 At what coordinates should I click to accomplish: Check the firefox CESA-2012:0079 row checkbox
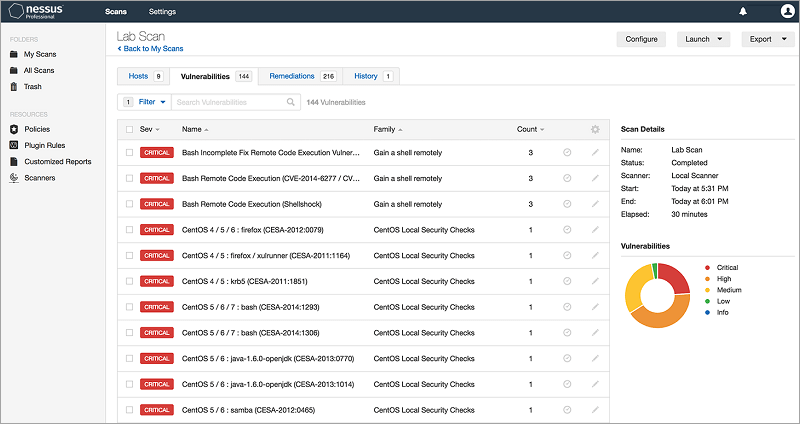130,230
